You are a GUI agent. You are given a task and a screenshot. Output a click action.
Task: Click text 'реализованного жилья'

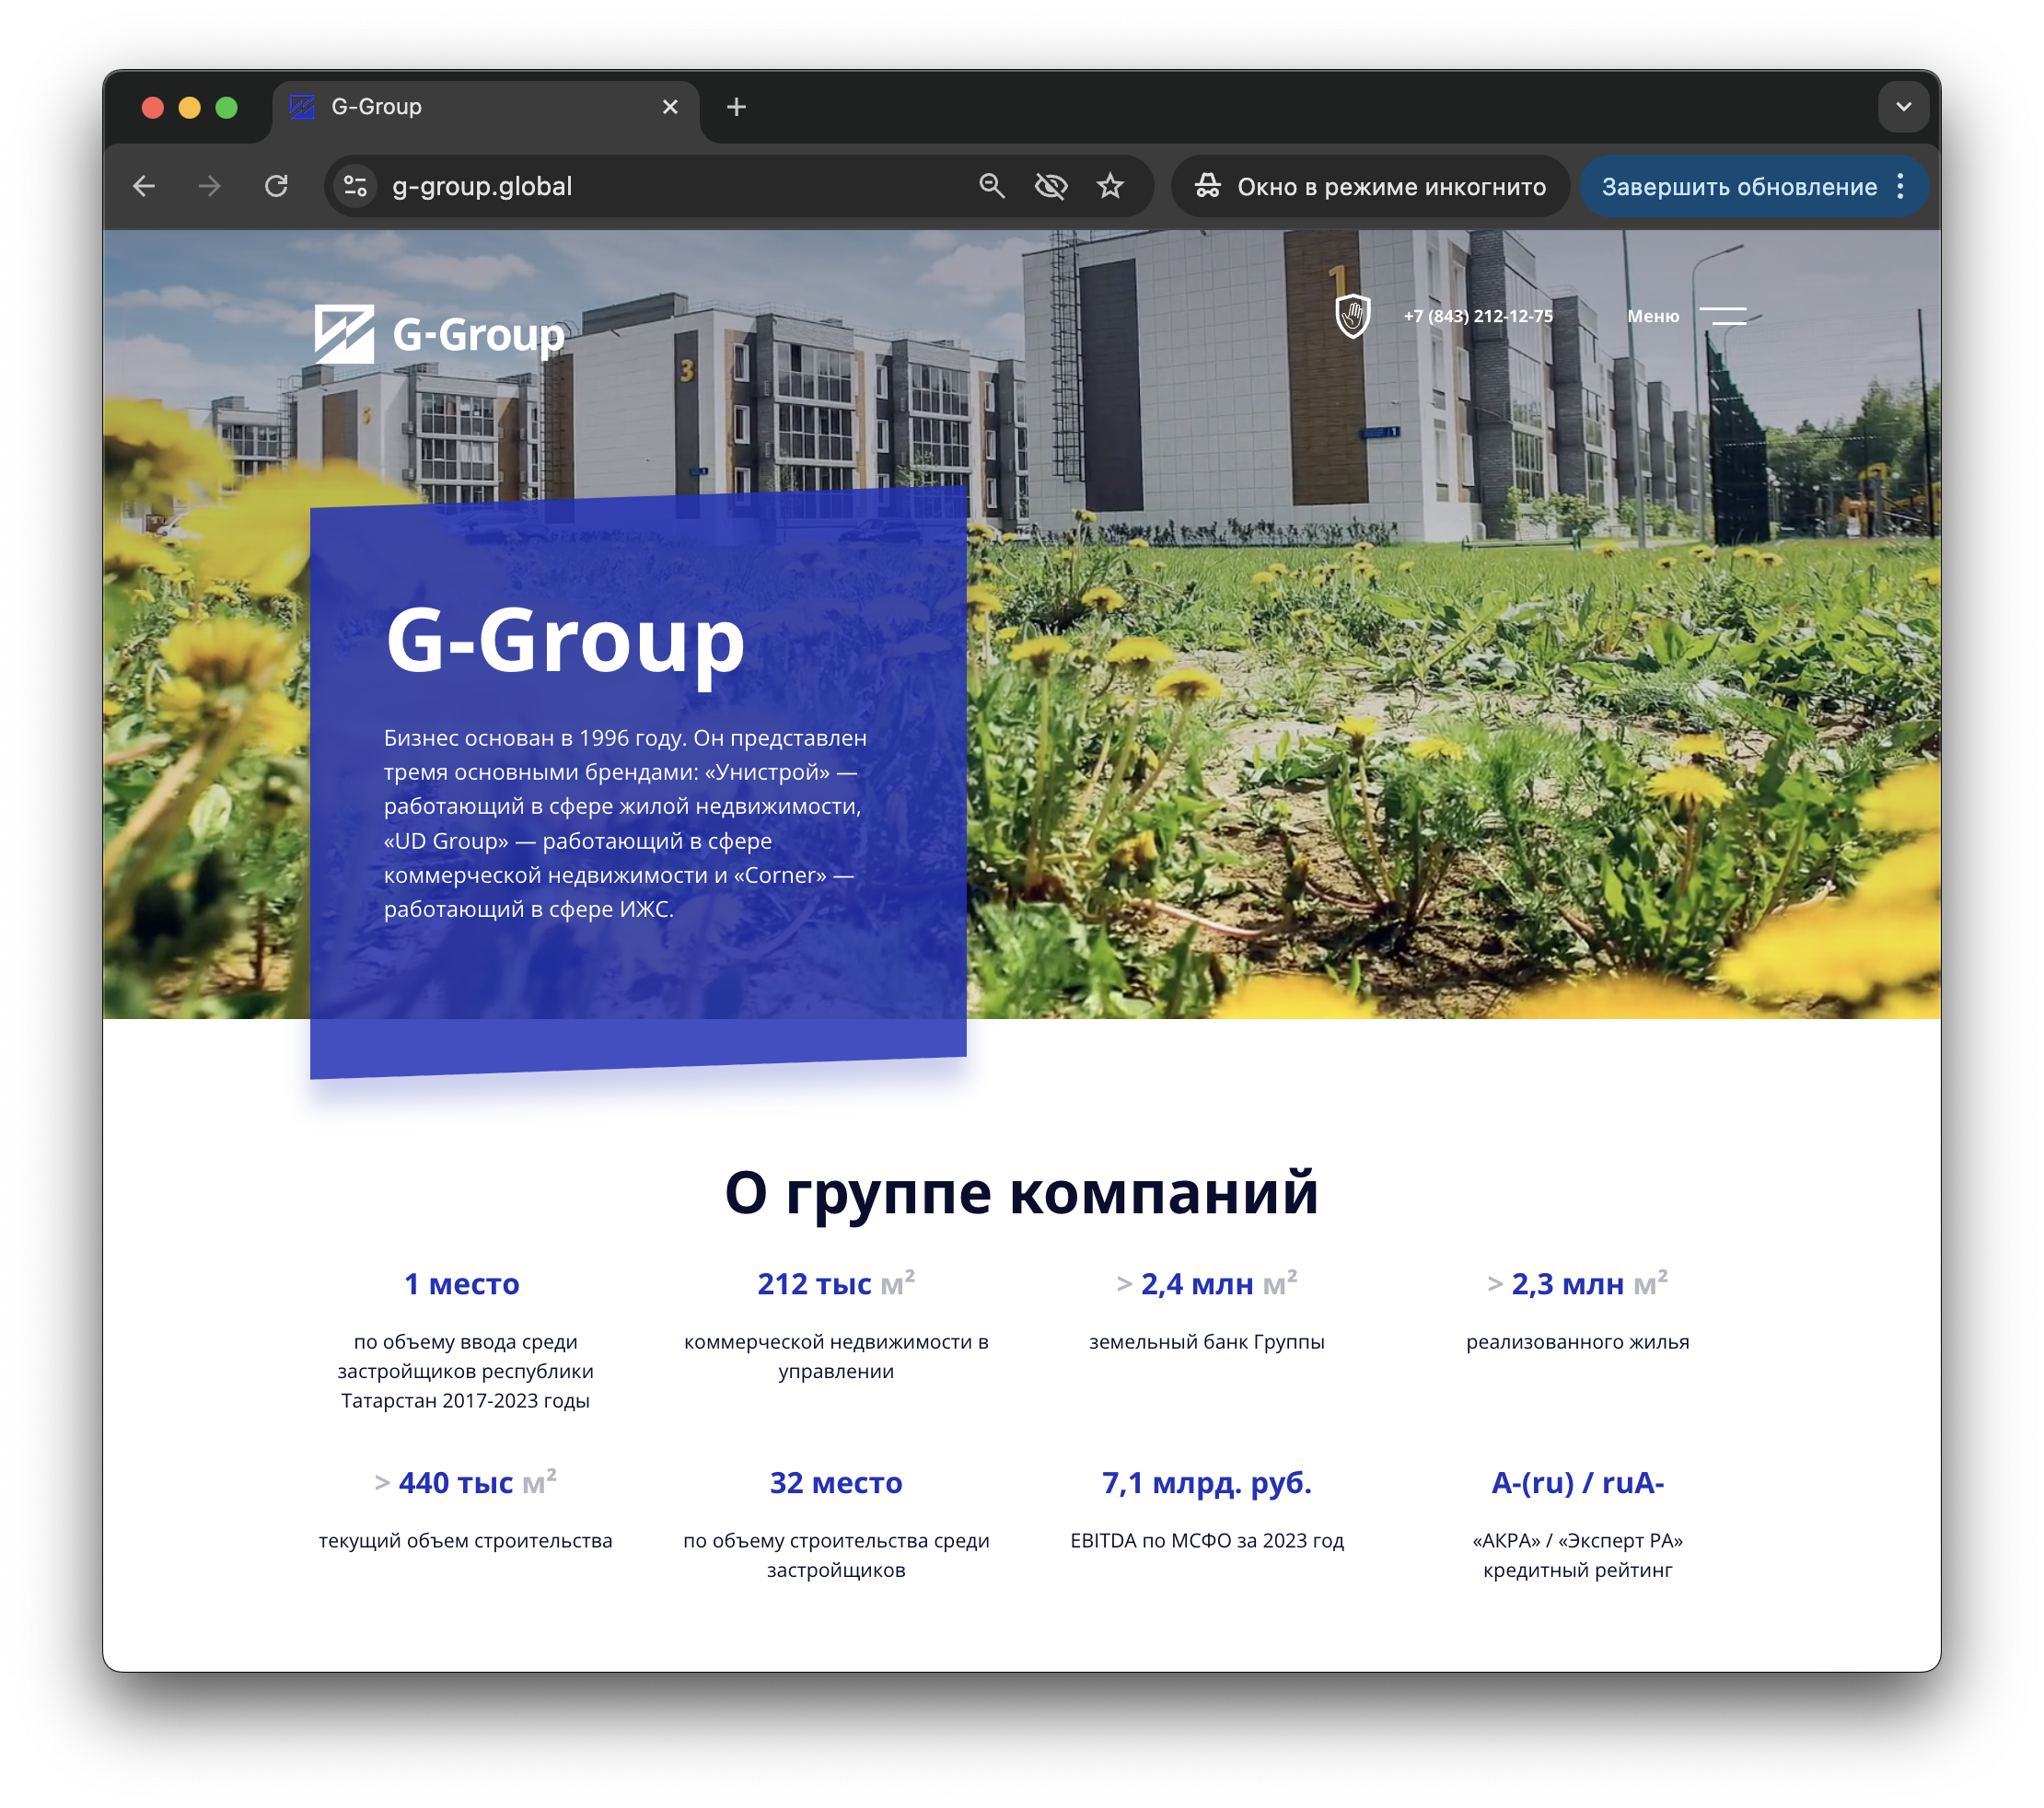point(1577,1342)
